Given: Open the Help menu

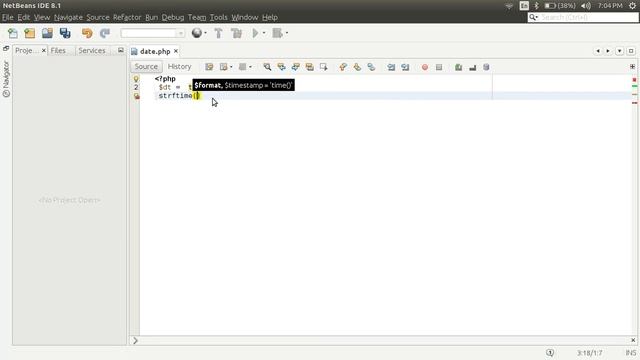Looking at the screenshot, I should [x=270, y=17].
